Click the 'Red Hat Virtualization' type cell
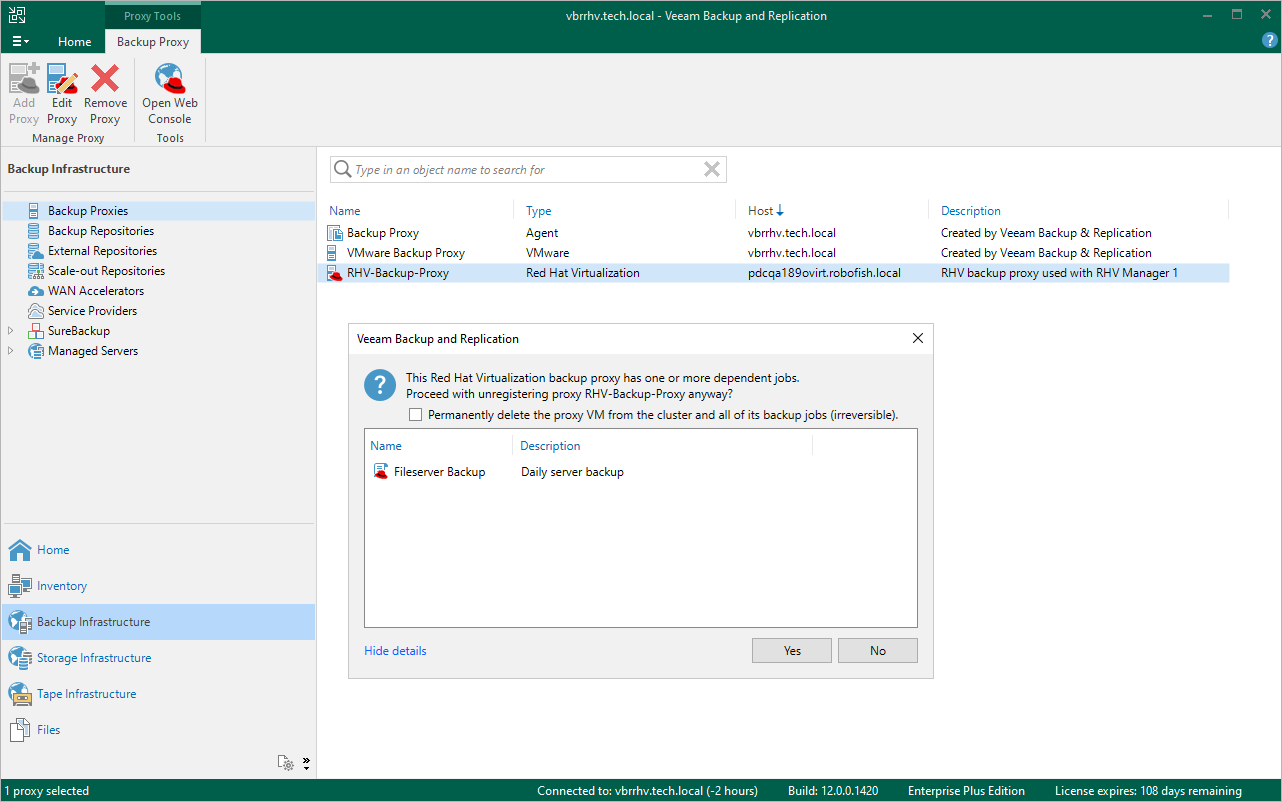1282x802 pixels. click(583, 273)
